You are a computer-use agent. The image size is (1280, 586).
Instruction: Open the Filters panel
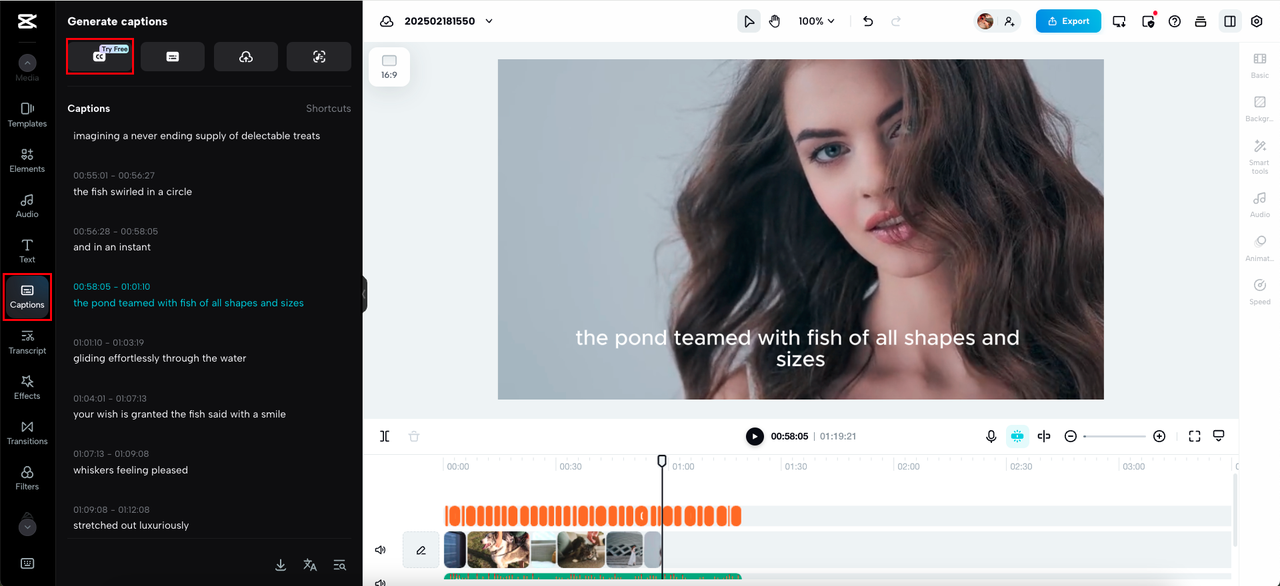(27, 477)
